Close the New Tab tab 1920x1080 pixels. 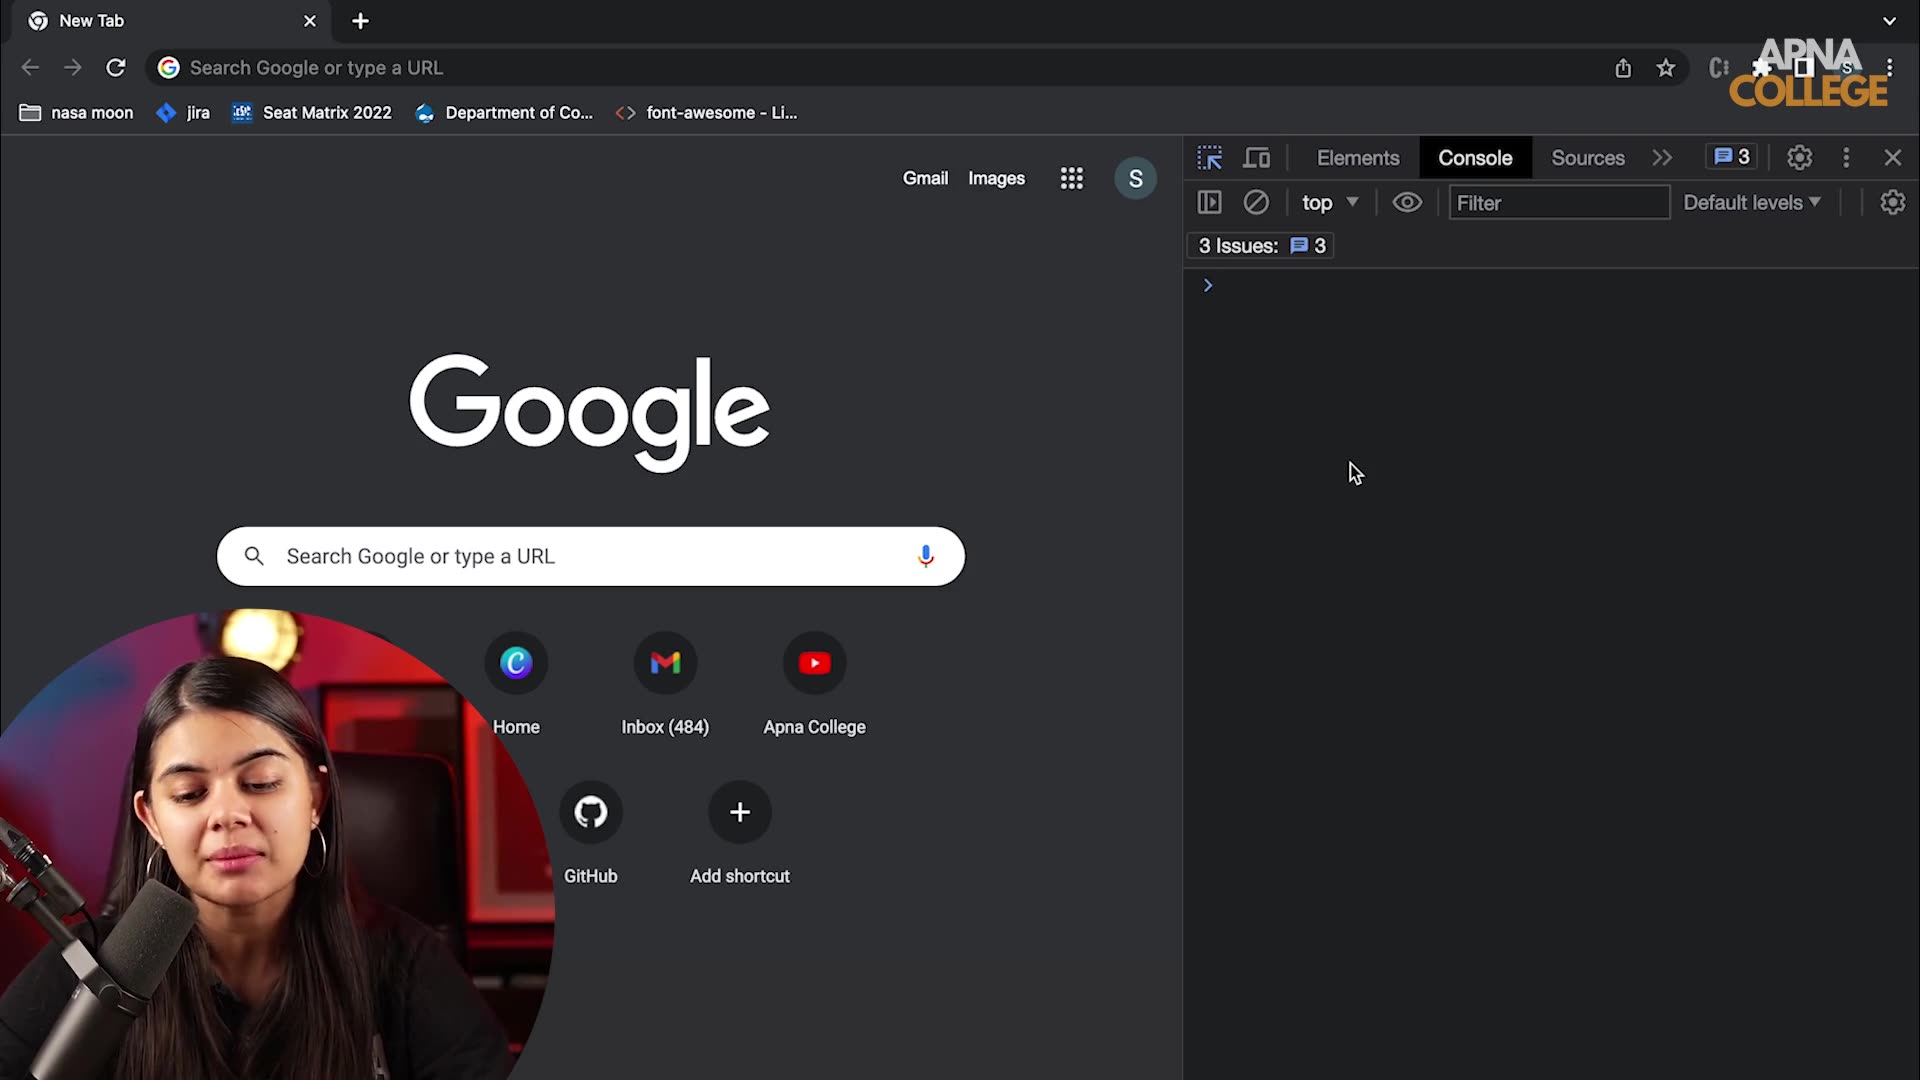[x=310, y=21]
